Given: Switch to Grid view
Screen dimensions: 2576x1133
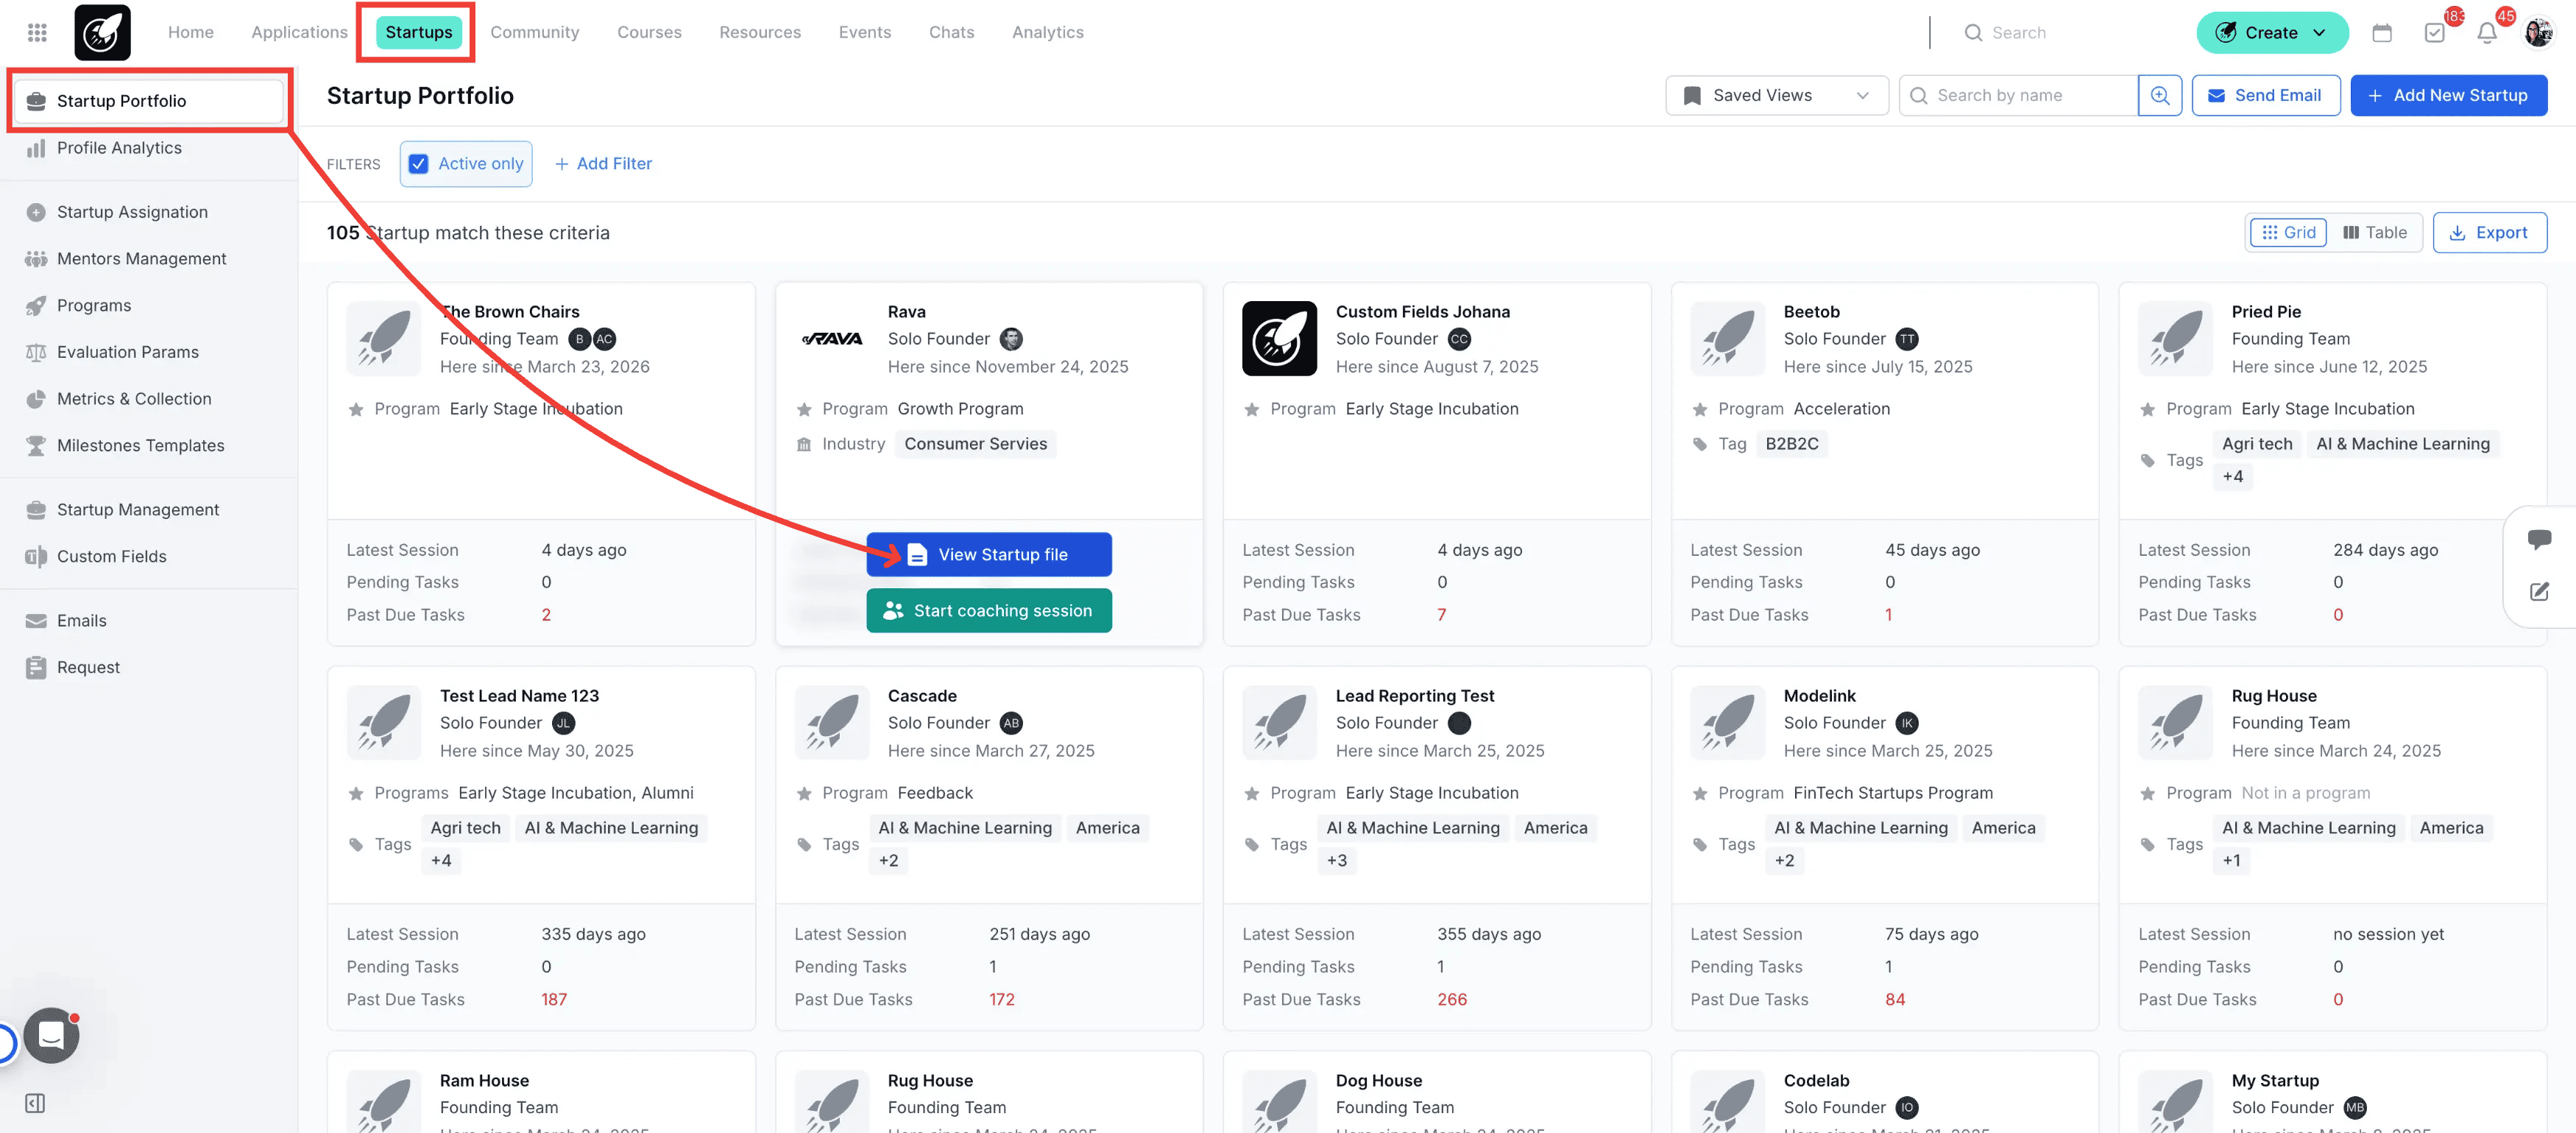Looking at the screenshot, I should pyautogui.click(x=2288, y=233).
